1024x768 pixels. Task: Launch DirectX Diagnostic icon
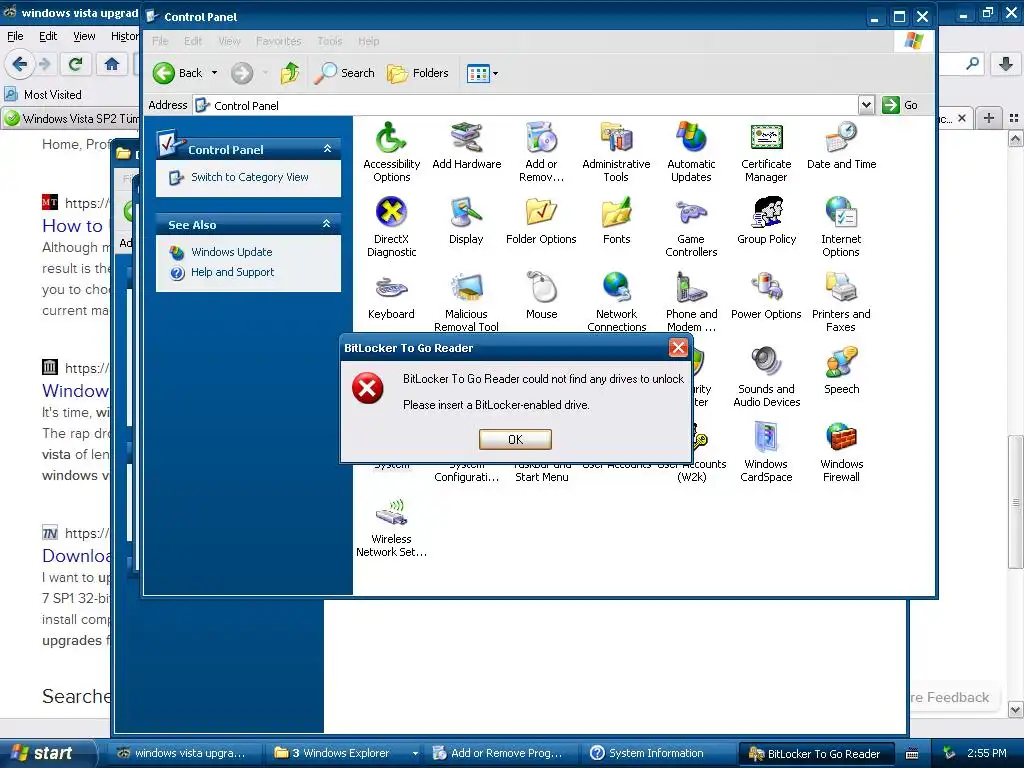coord(391,227)
